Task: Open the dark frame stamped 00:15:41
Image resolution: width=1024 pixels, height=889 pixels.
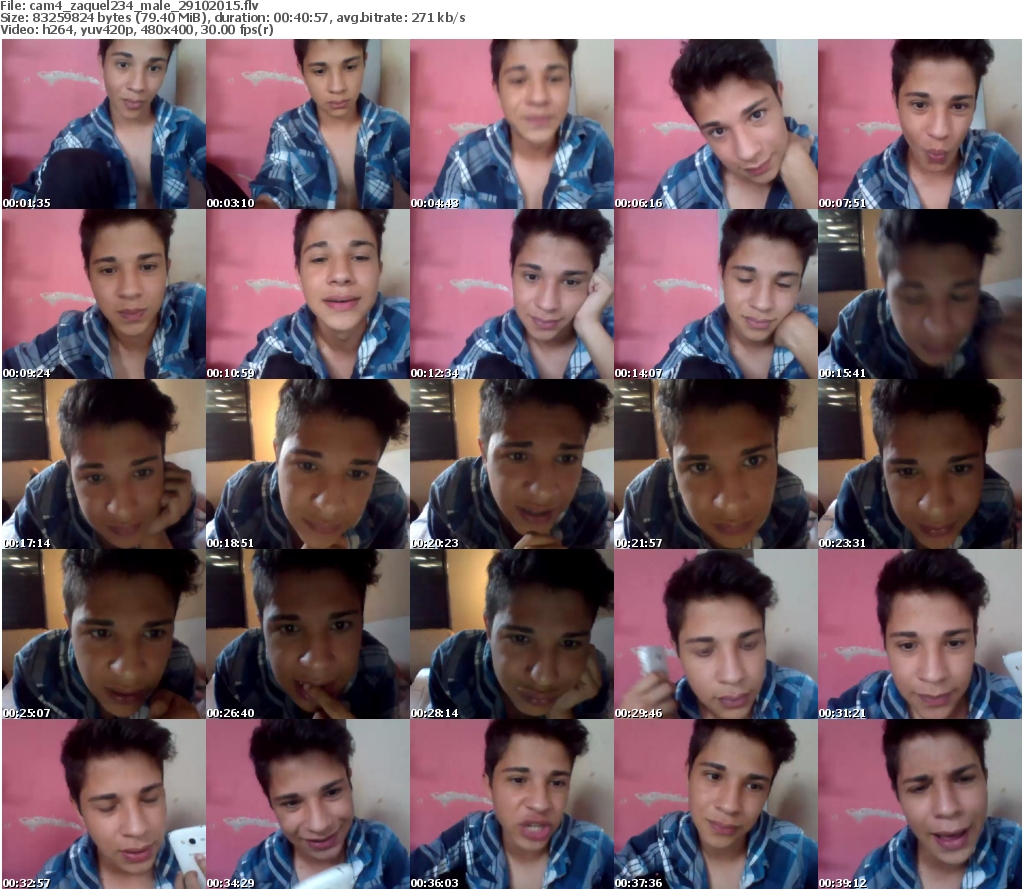Action: [920, 294]
